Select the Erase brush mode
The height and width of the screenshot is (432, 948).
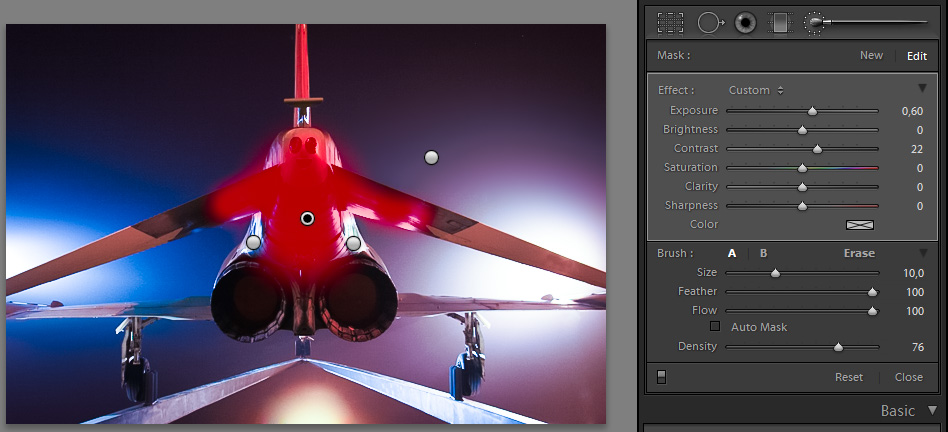(858, 253)
